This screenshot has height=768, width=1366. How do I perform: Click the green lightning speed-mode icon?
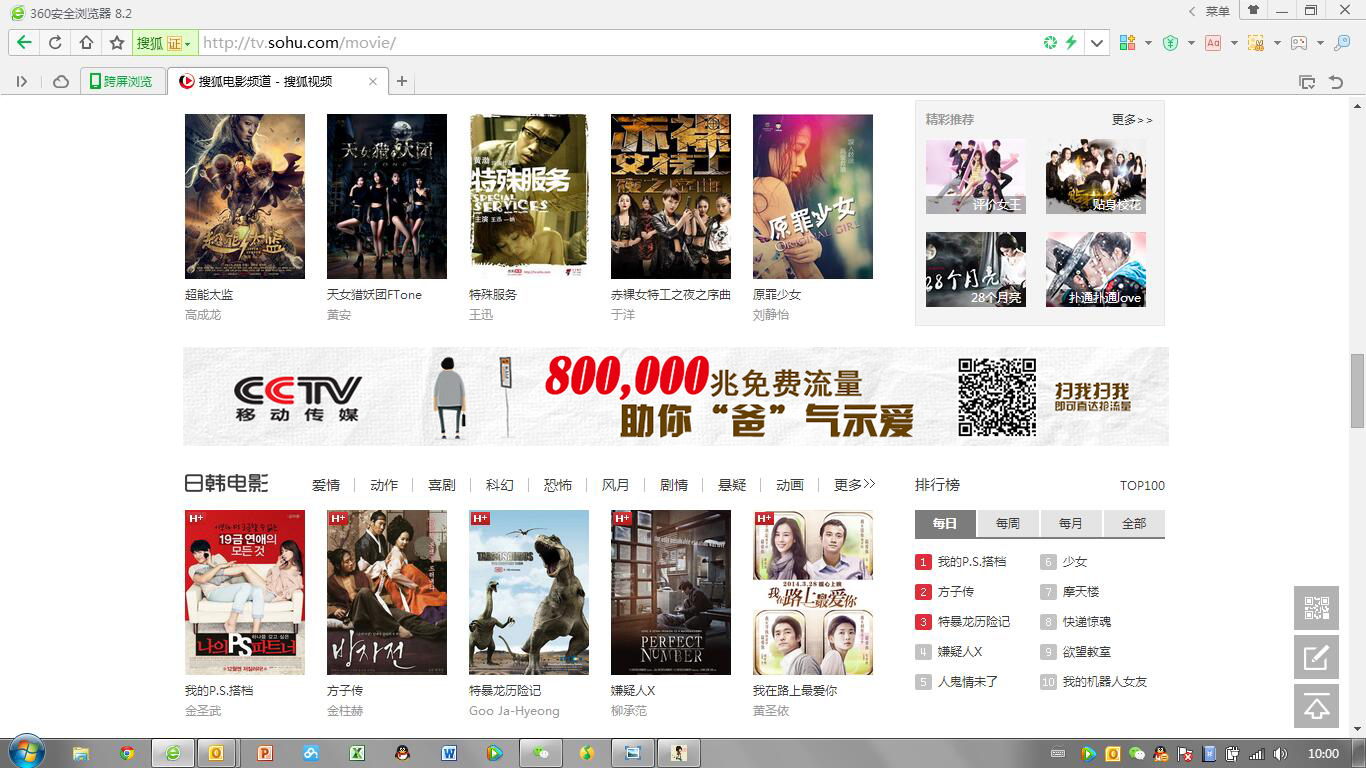(1071, 43)
